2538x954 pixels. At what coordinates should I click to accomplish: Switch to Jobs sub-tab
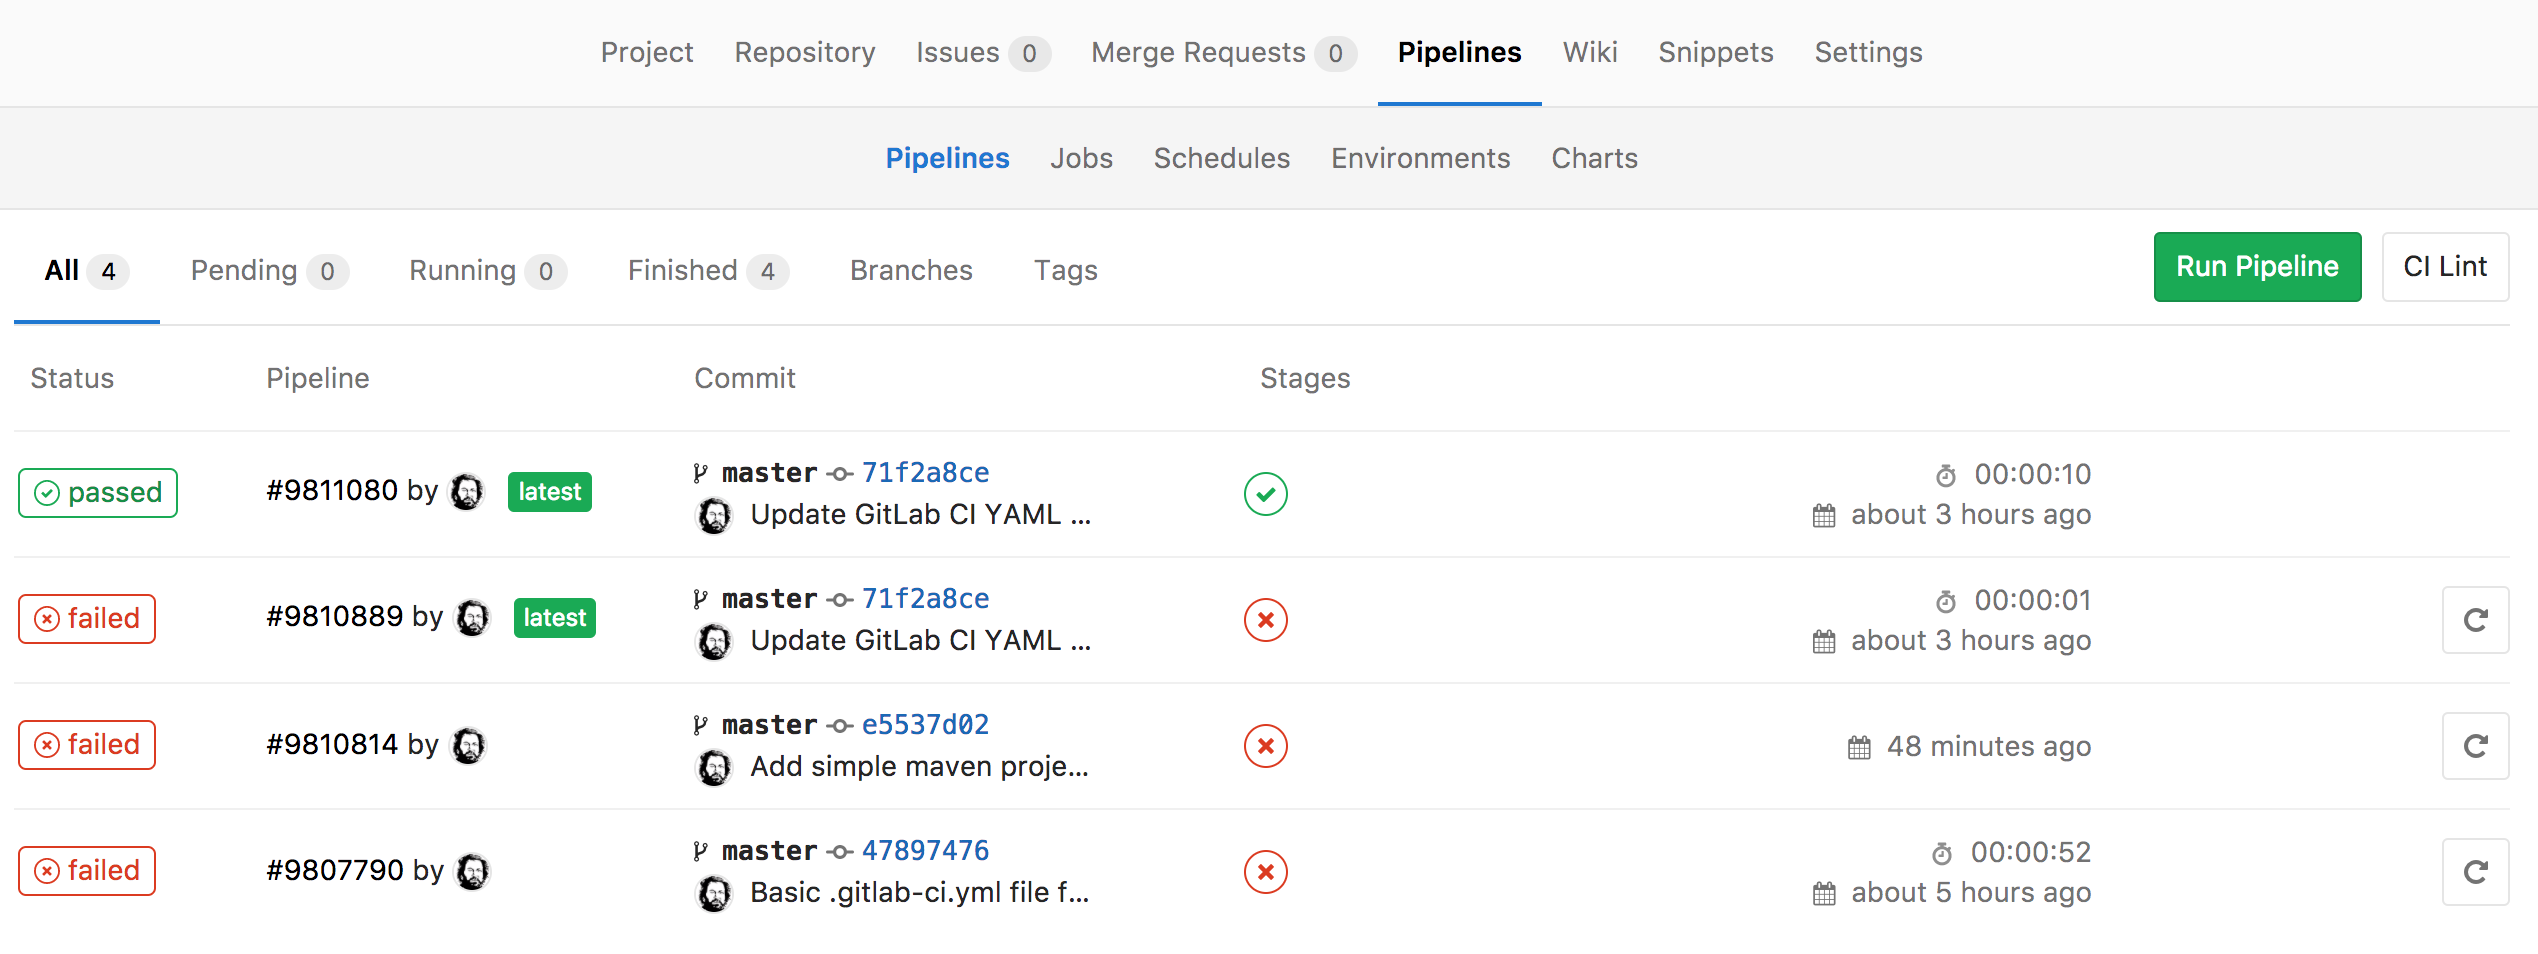(1081, 158)
